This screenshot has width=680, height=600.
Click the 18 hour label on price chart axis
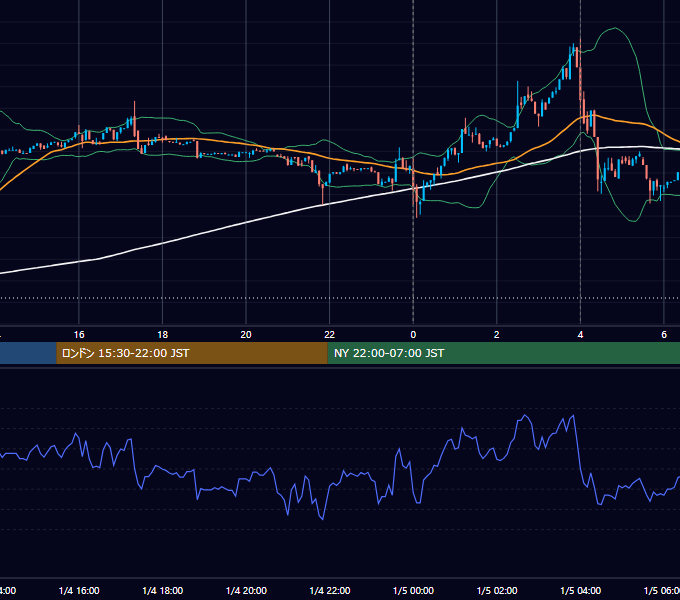[163, 335]
